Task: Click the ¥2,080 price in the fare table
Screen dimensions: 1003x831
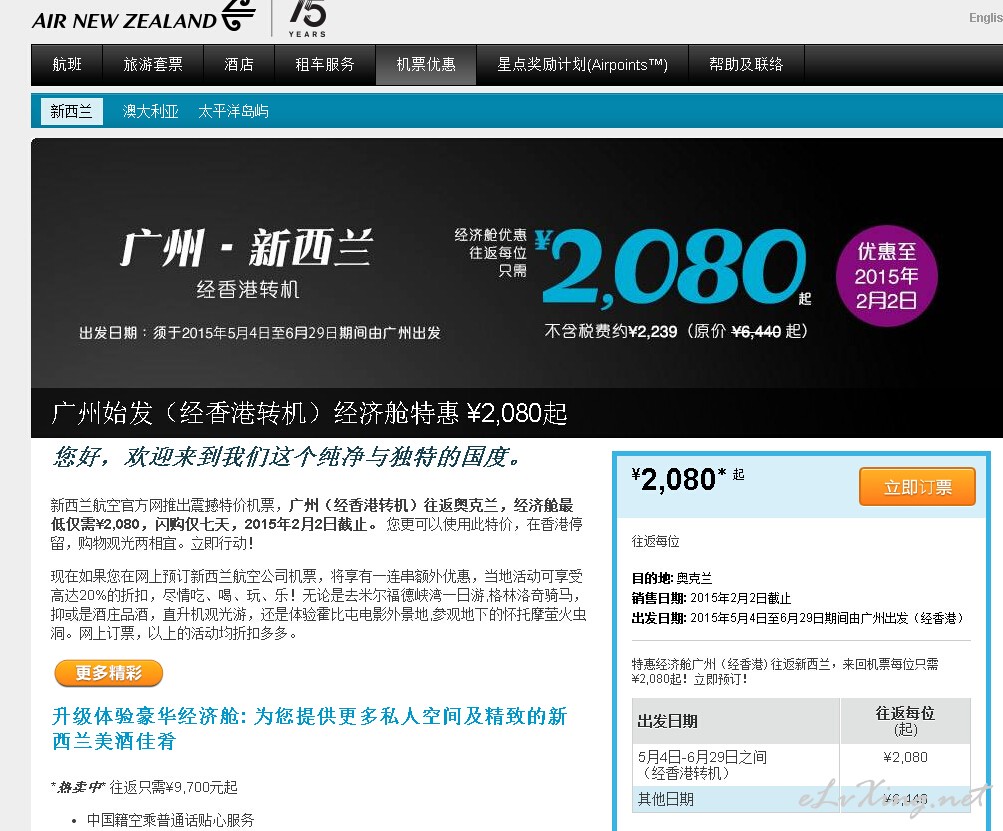Action: pyautogui.click(x=905, y=757)
